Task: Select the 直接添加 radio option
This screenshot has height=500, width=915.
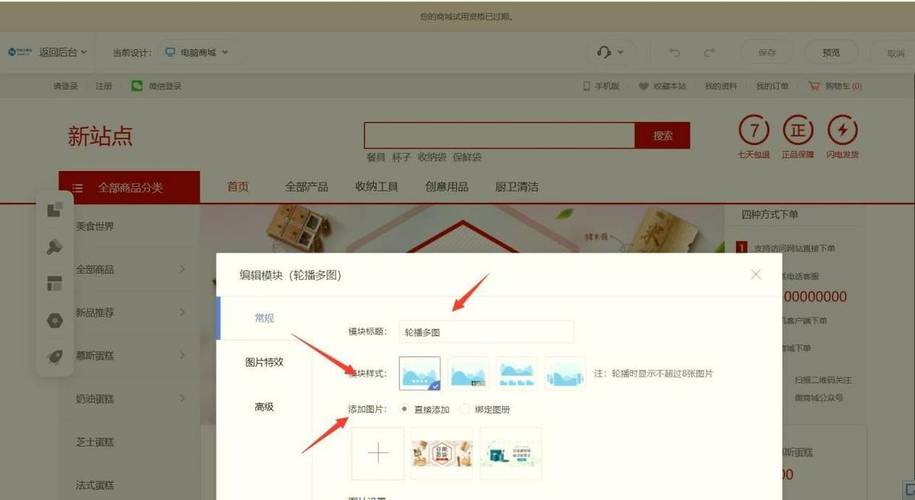Action: 404,409
